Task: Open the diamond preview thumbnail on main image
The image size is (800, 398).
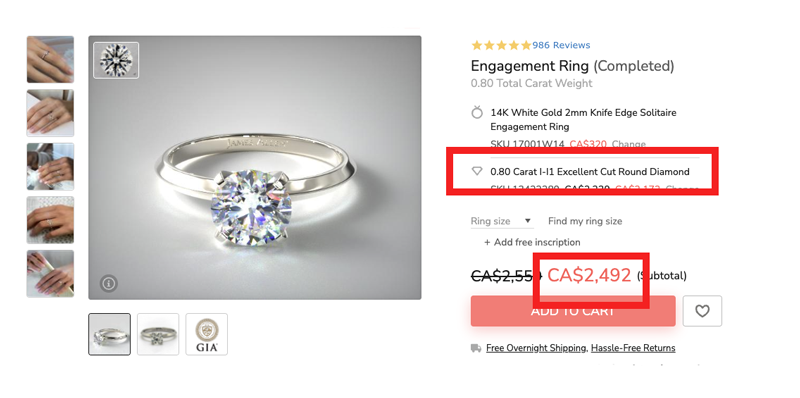Action: [116, 60]
